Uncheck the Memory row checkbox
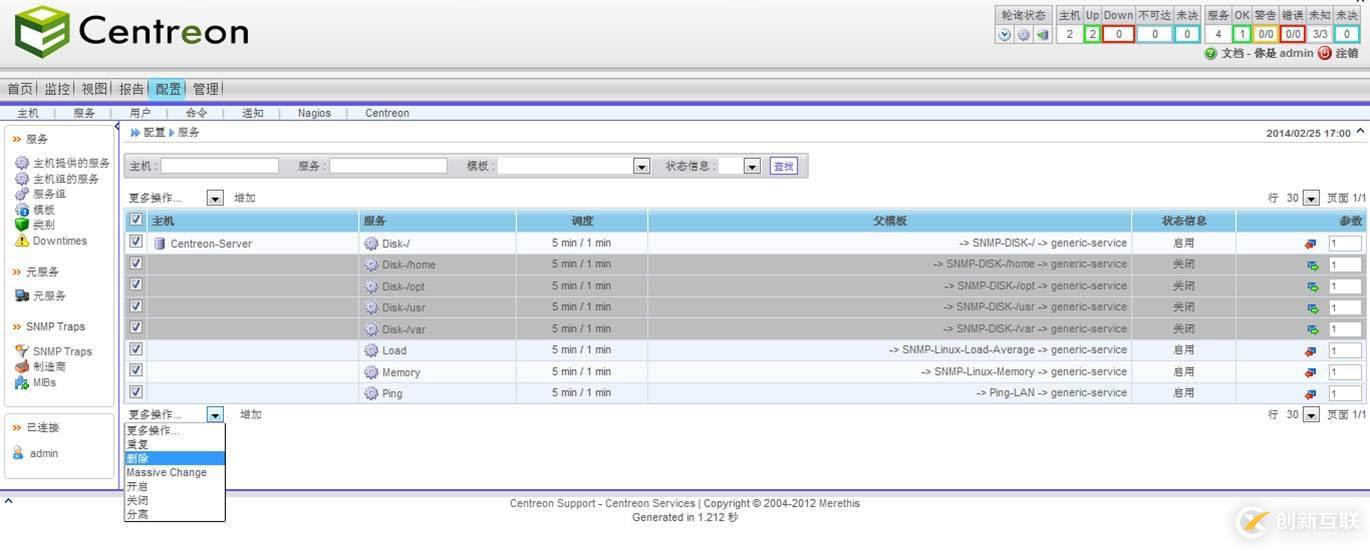Screen dimensions: 1370x551 [136, 371]
